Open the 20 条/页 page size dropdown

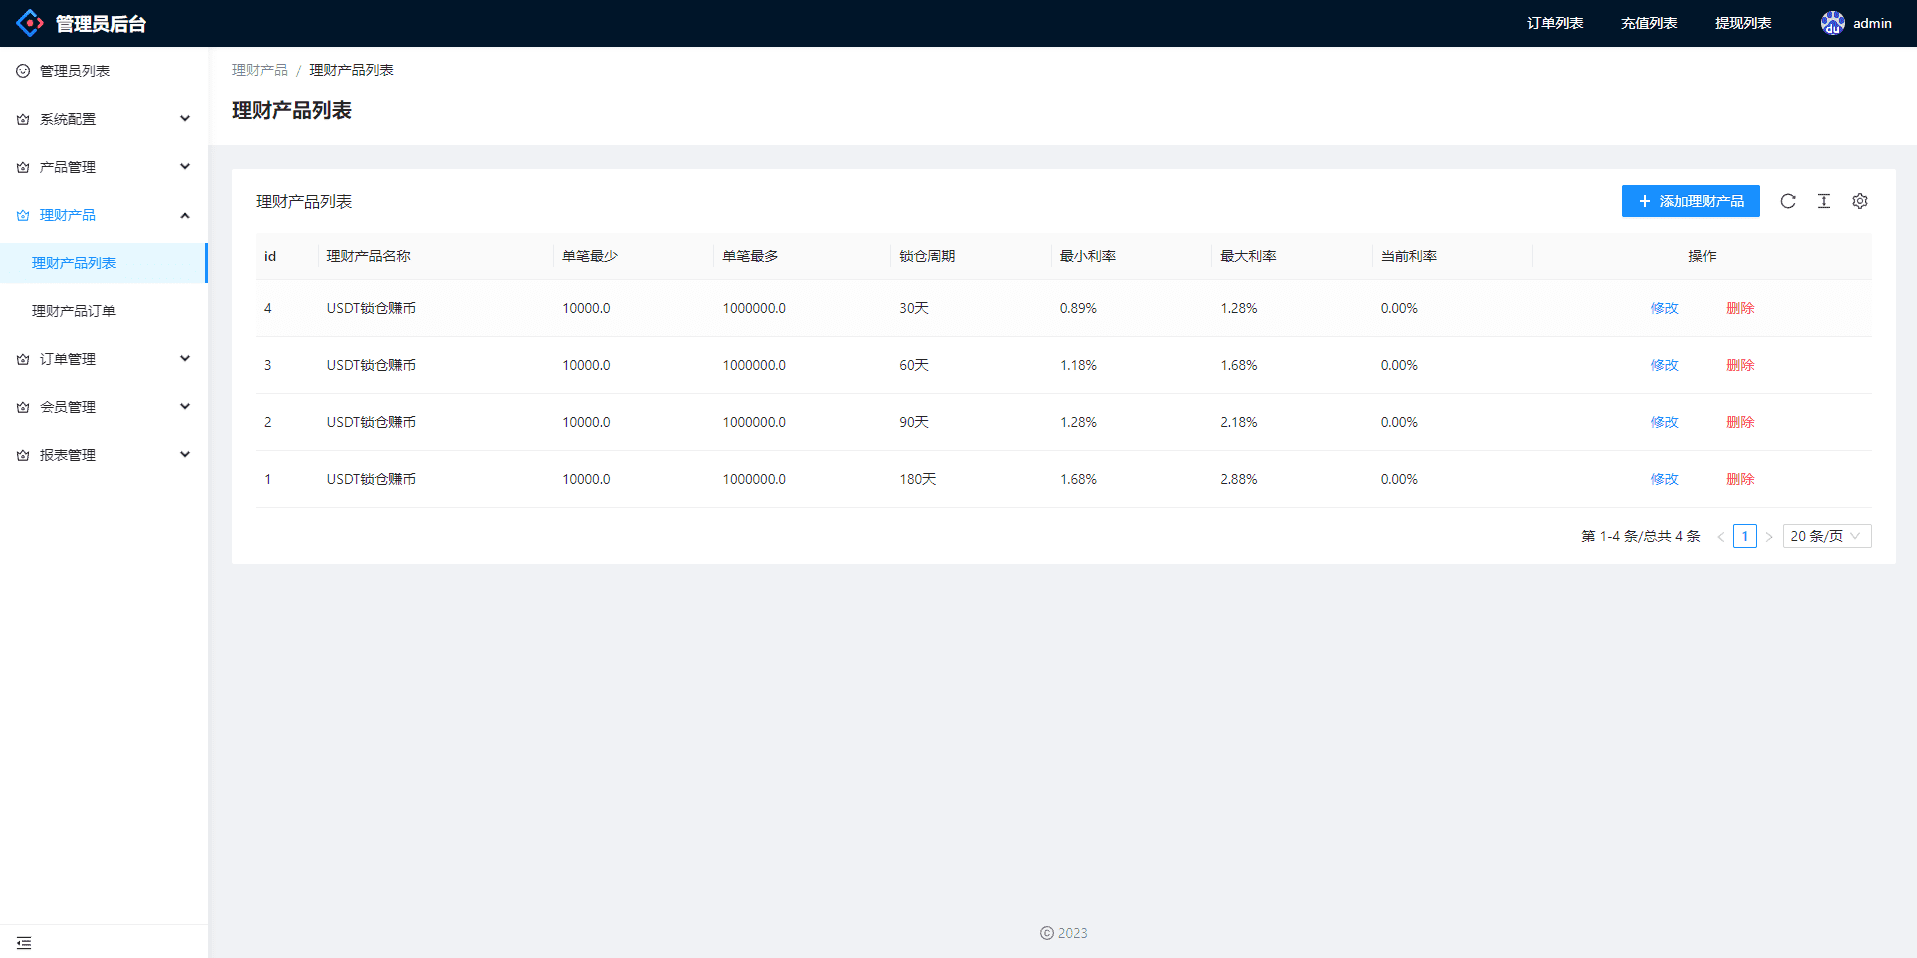(x=1826, y=536)
